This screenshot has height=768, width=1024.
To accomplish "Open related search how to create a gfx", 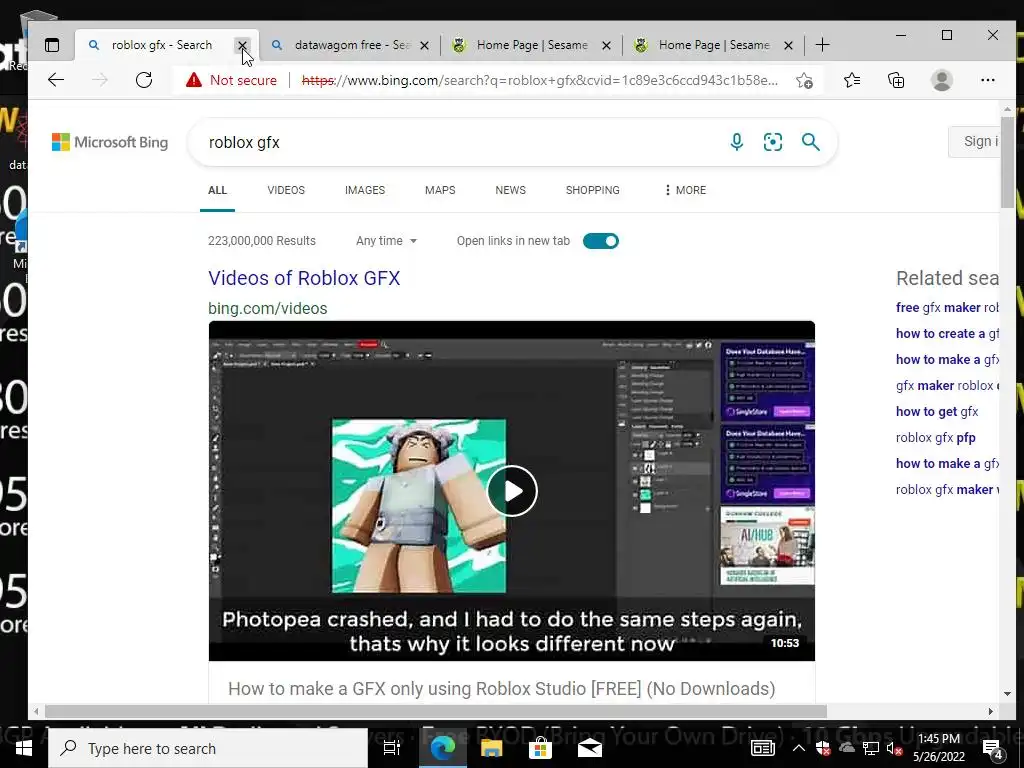I will [x=947, y=334].
